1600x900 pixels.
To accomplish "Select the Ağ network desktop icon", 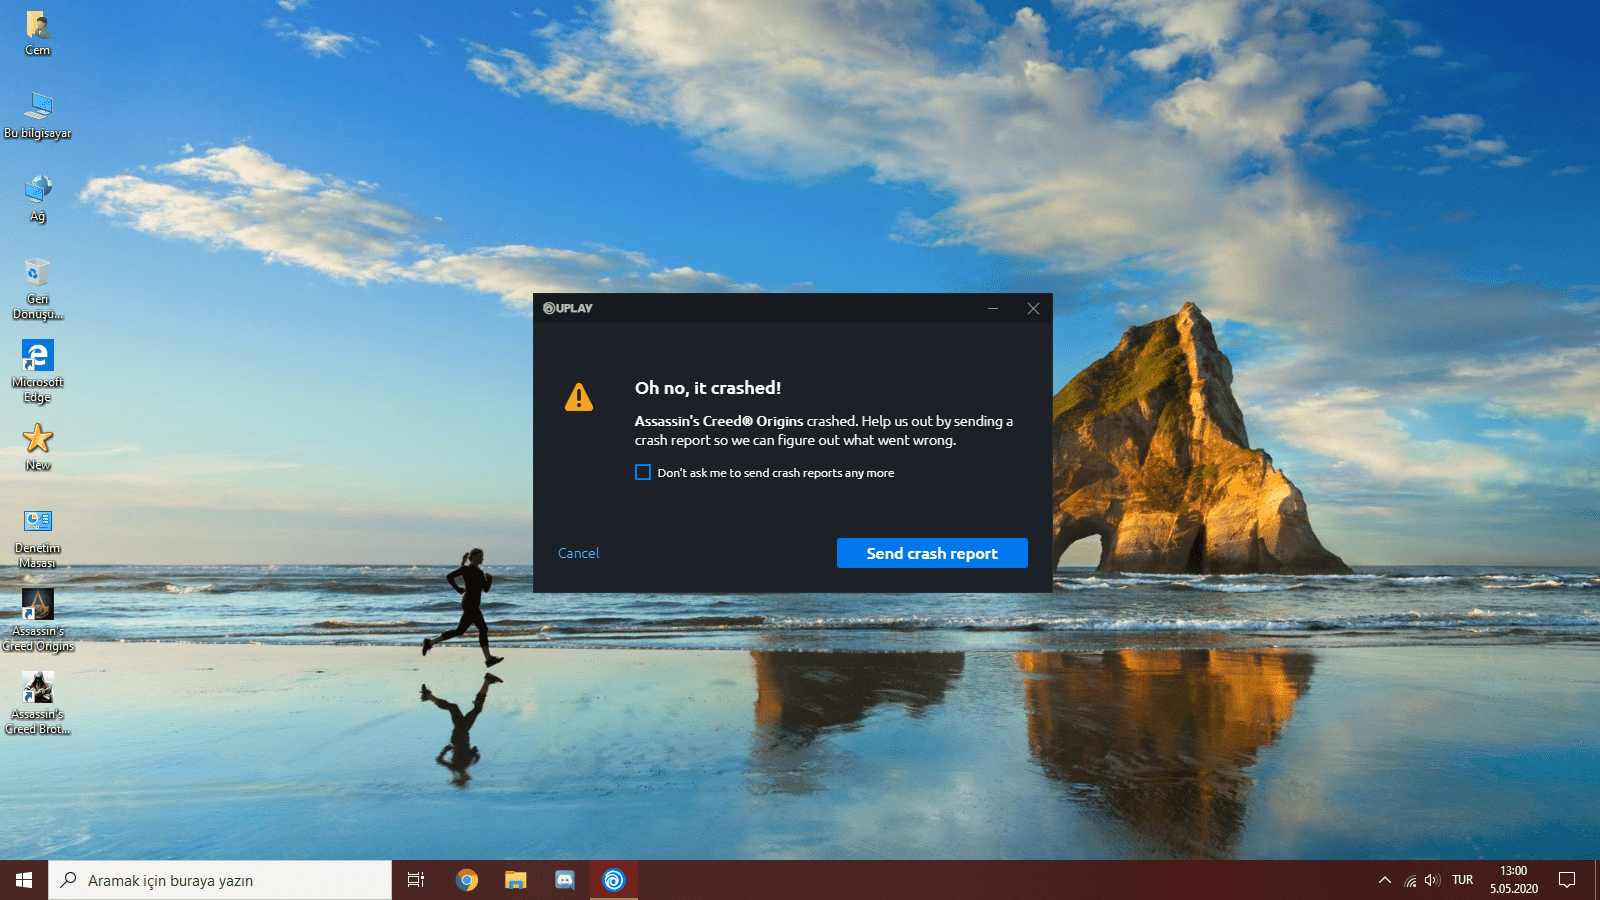I will point(38,198).
